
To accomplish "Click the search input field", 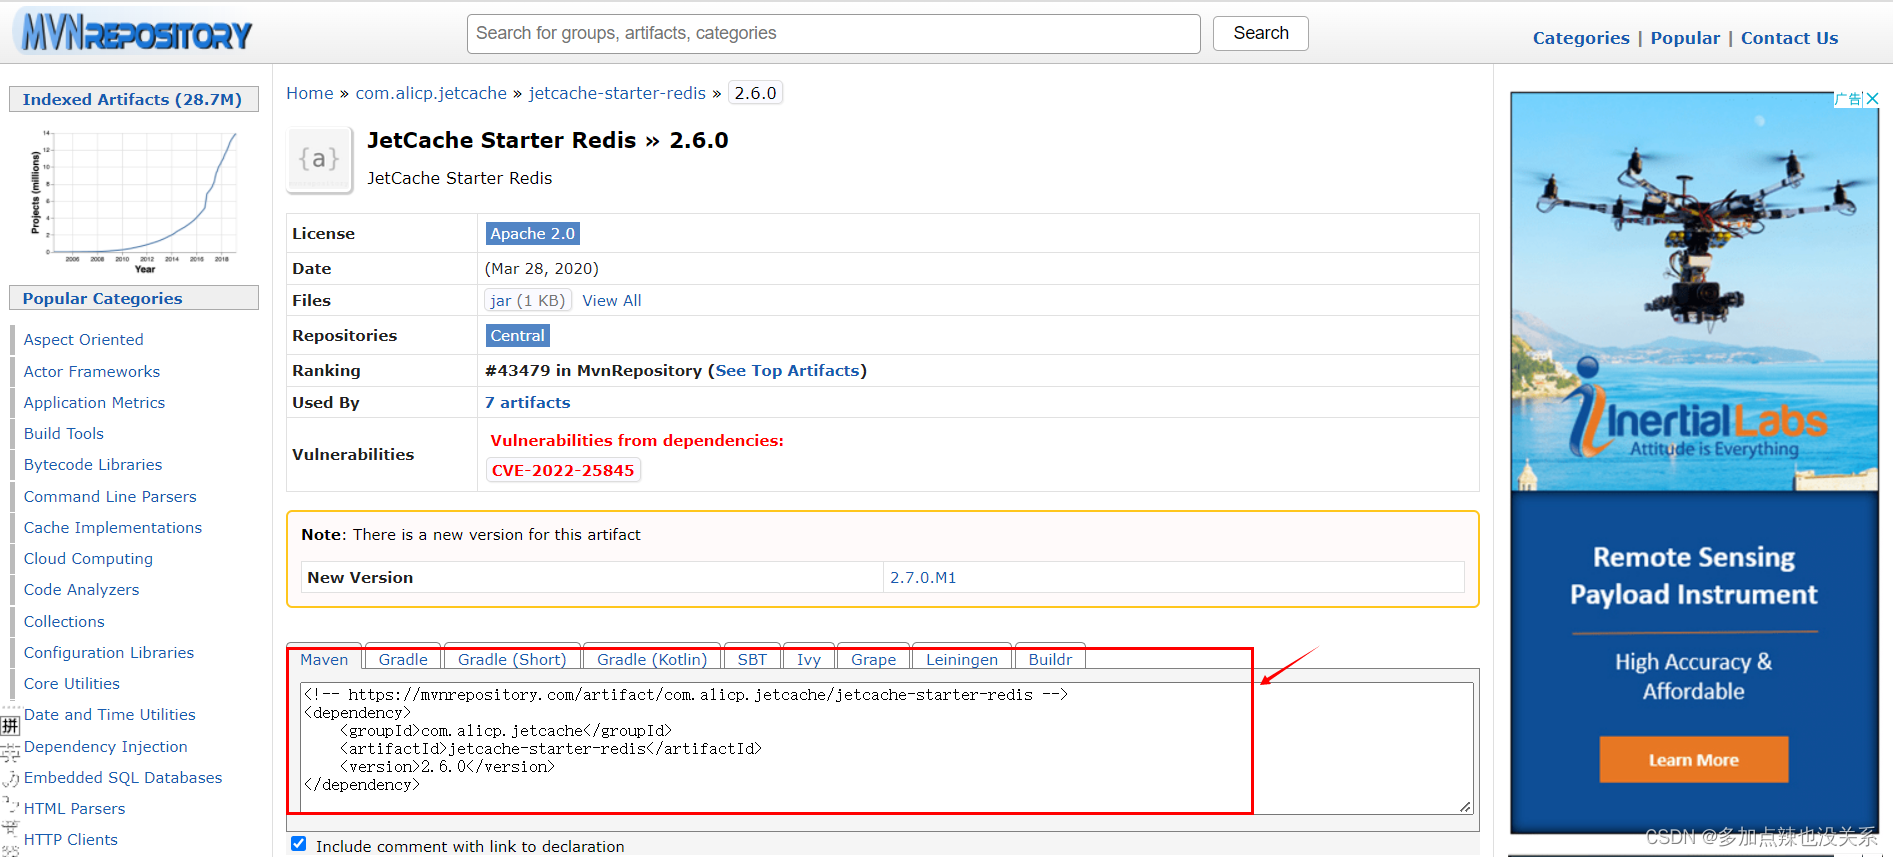I will pos(833,33).
